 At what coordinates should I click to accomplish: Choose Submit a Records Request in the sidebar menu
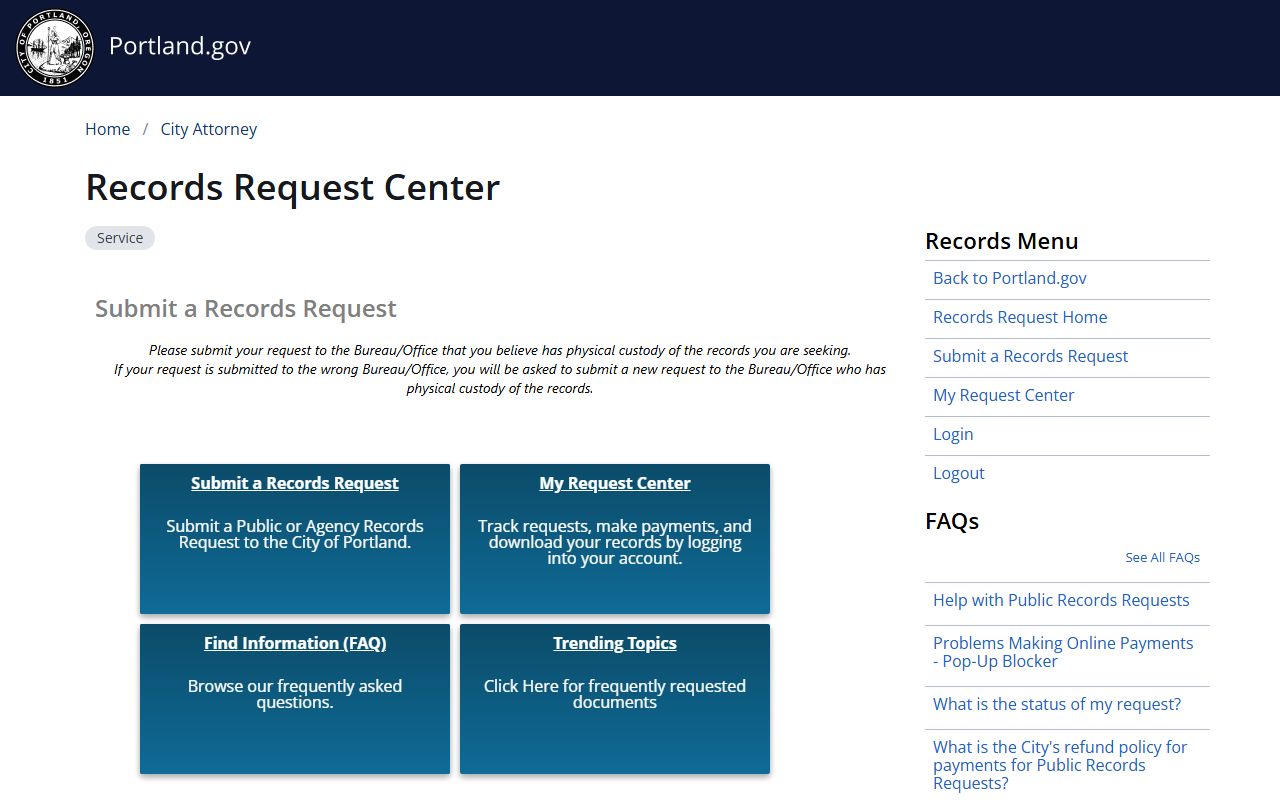click(x=1030, y=356)
